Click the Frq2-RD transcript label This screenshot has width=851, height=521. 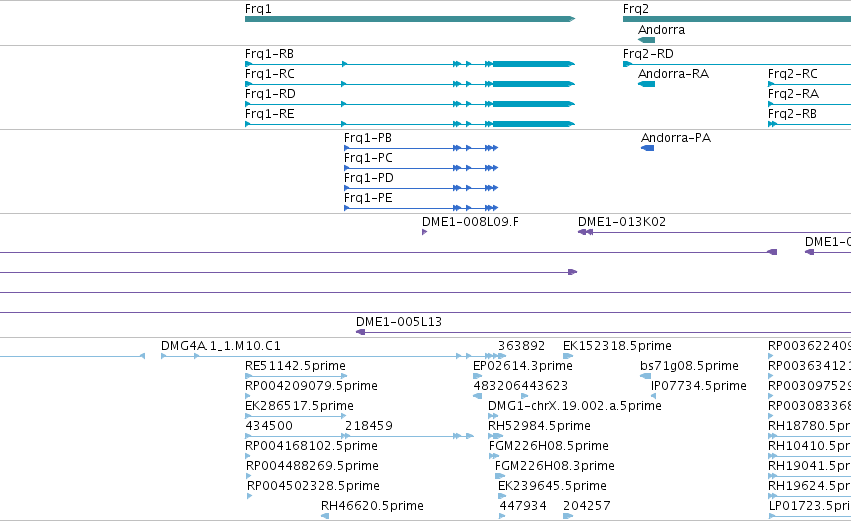coord(648,54)
